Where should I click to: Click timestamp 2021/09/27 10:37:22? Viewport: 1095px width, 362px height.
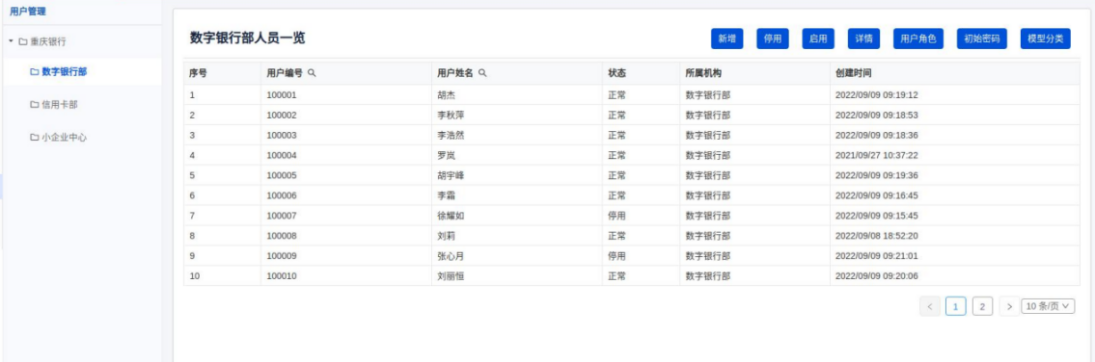876,155
